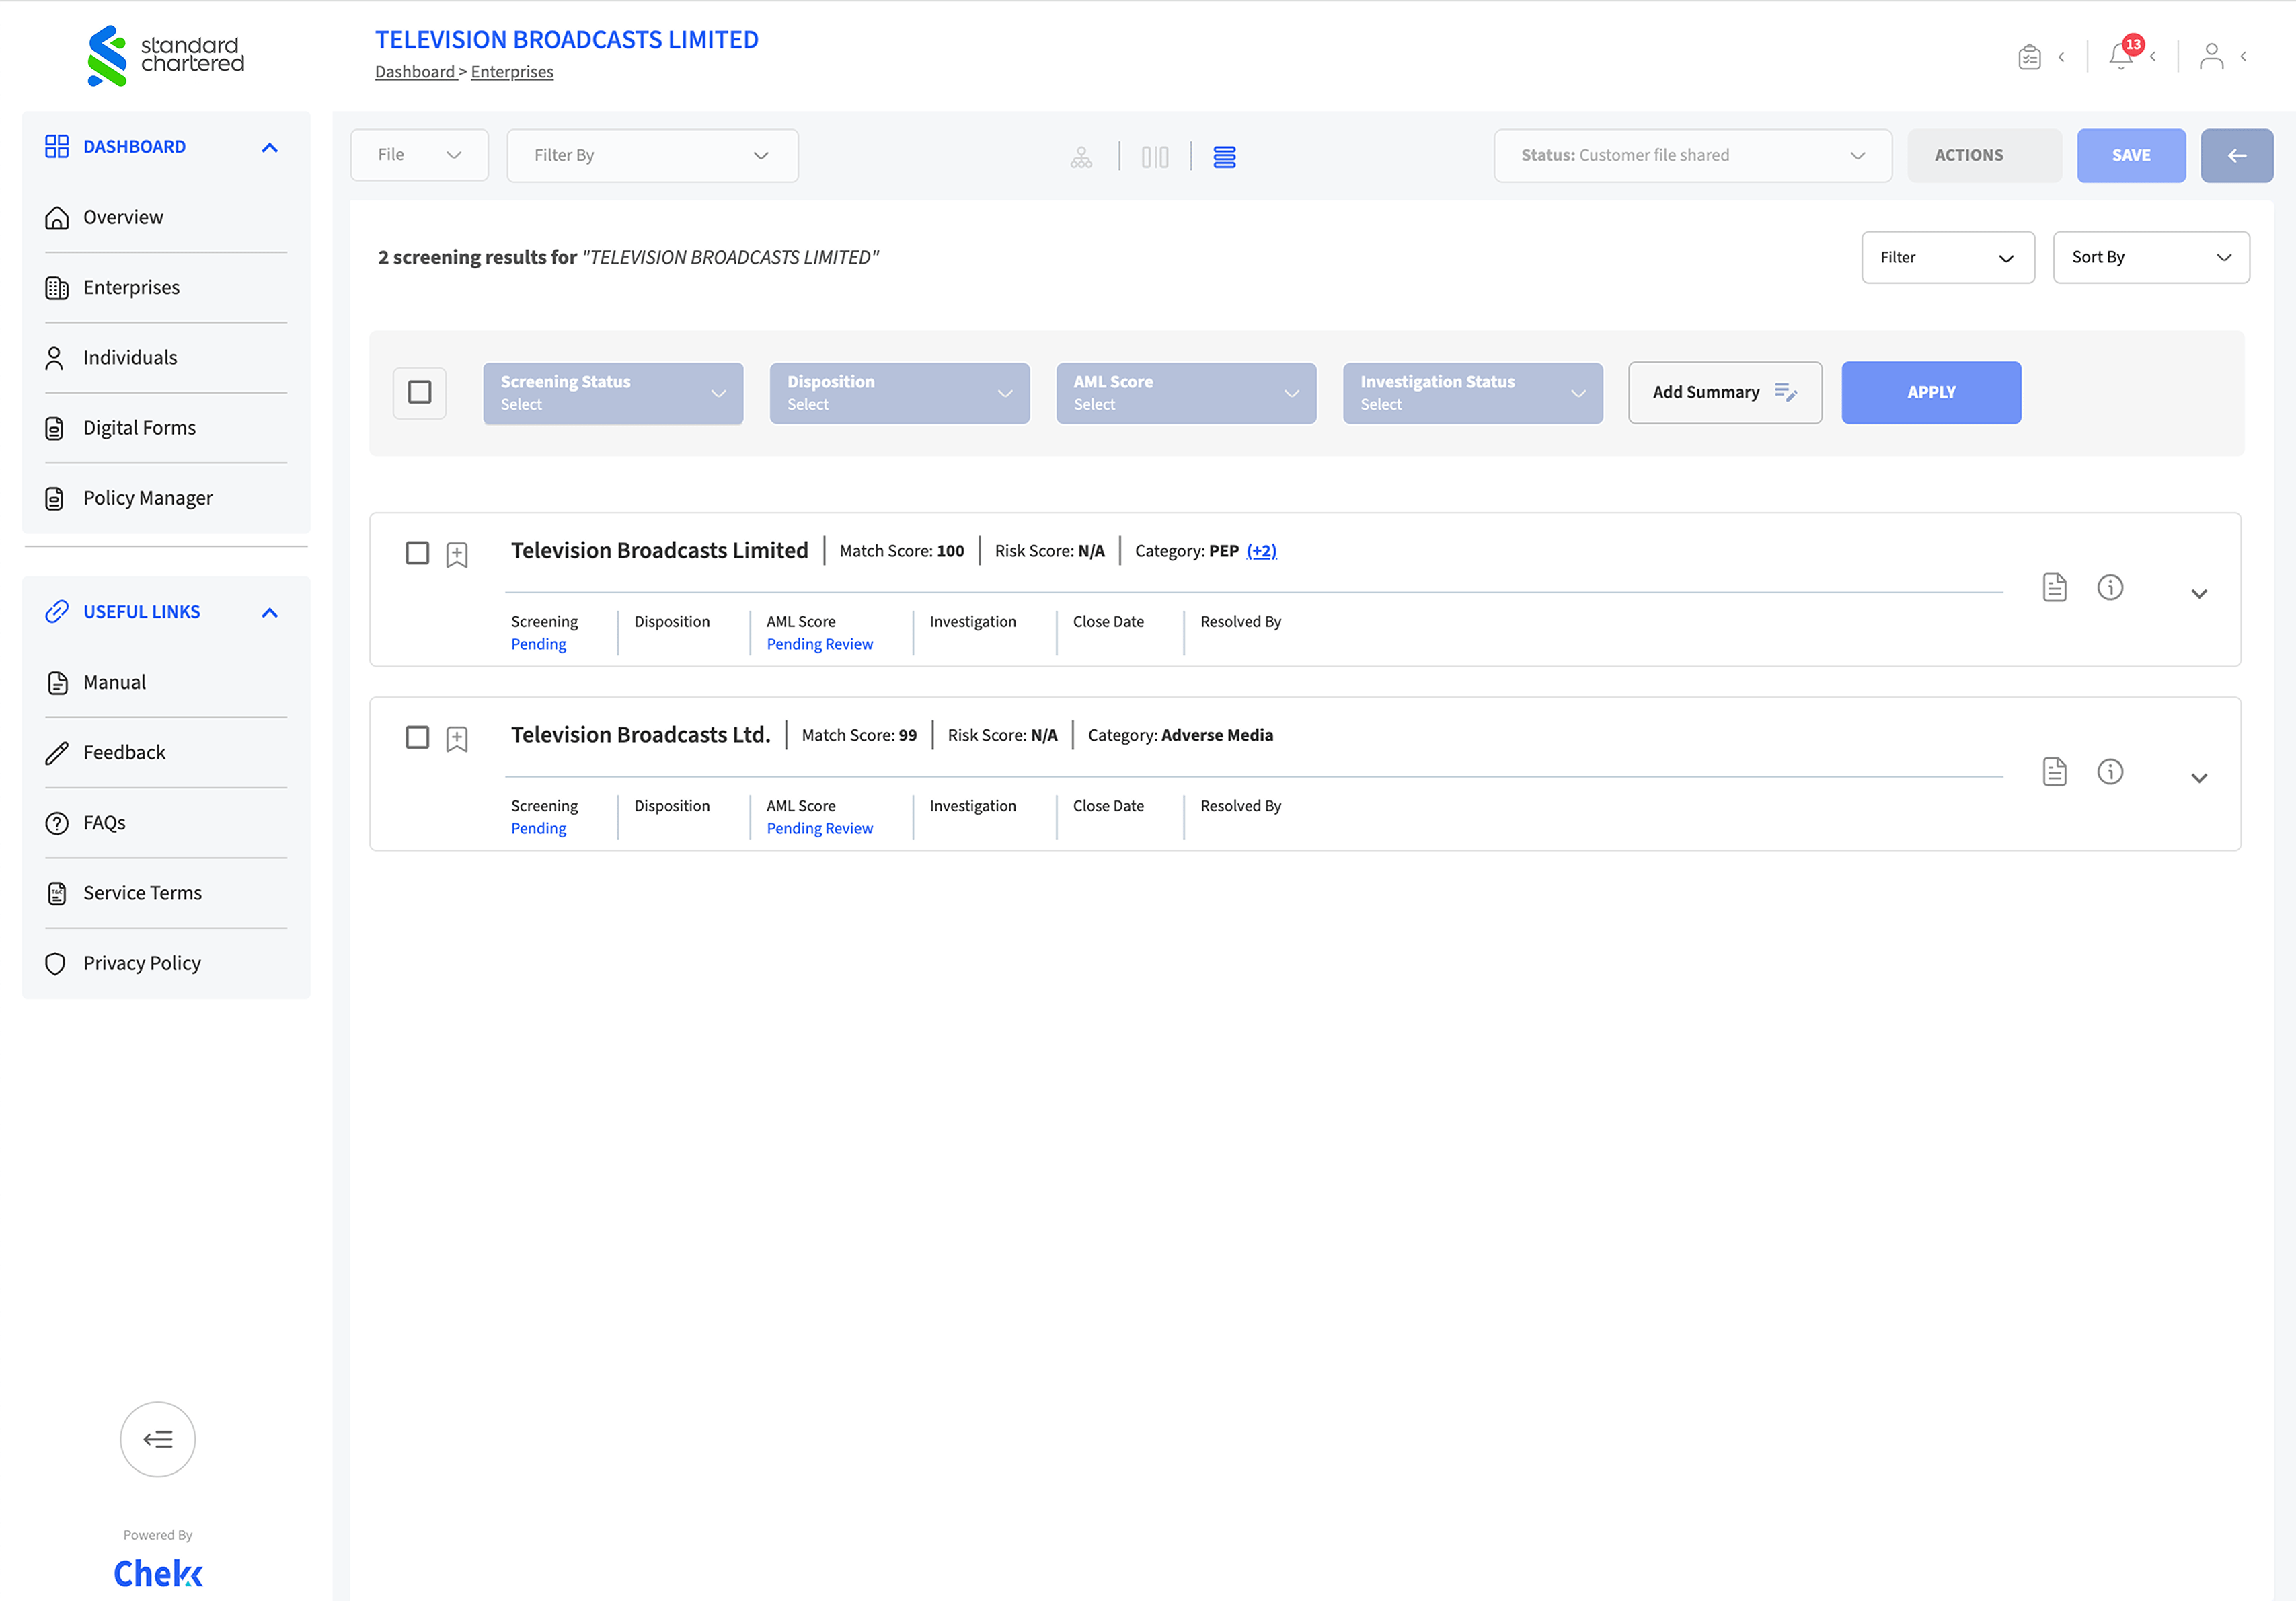This screenshot has width=2296, height=1601.
Task: Open the Sort By dropdown
Action: tap(2151, 257)
